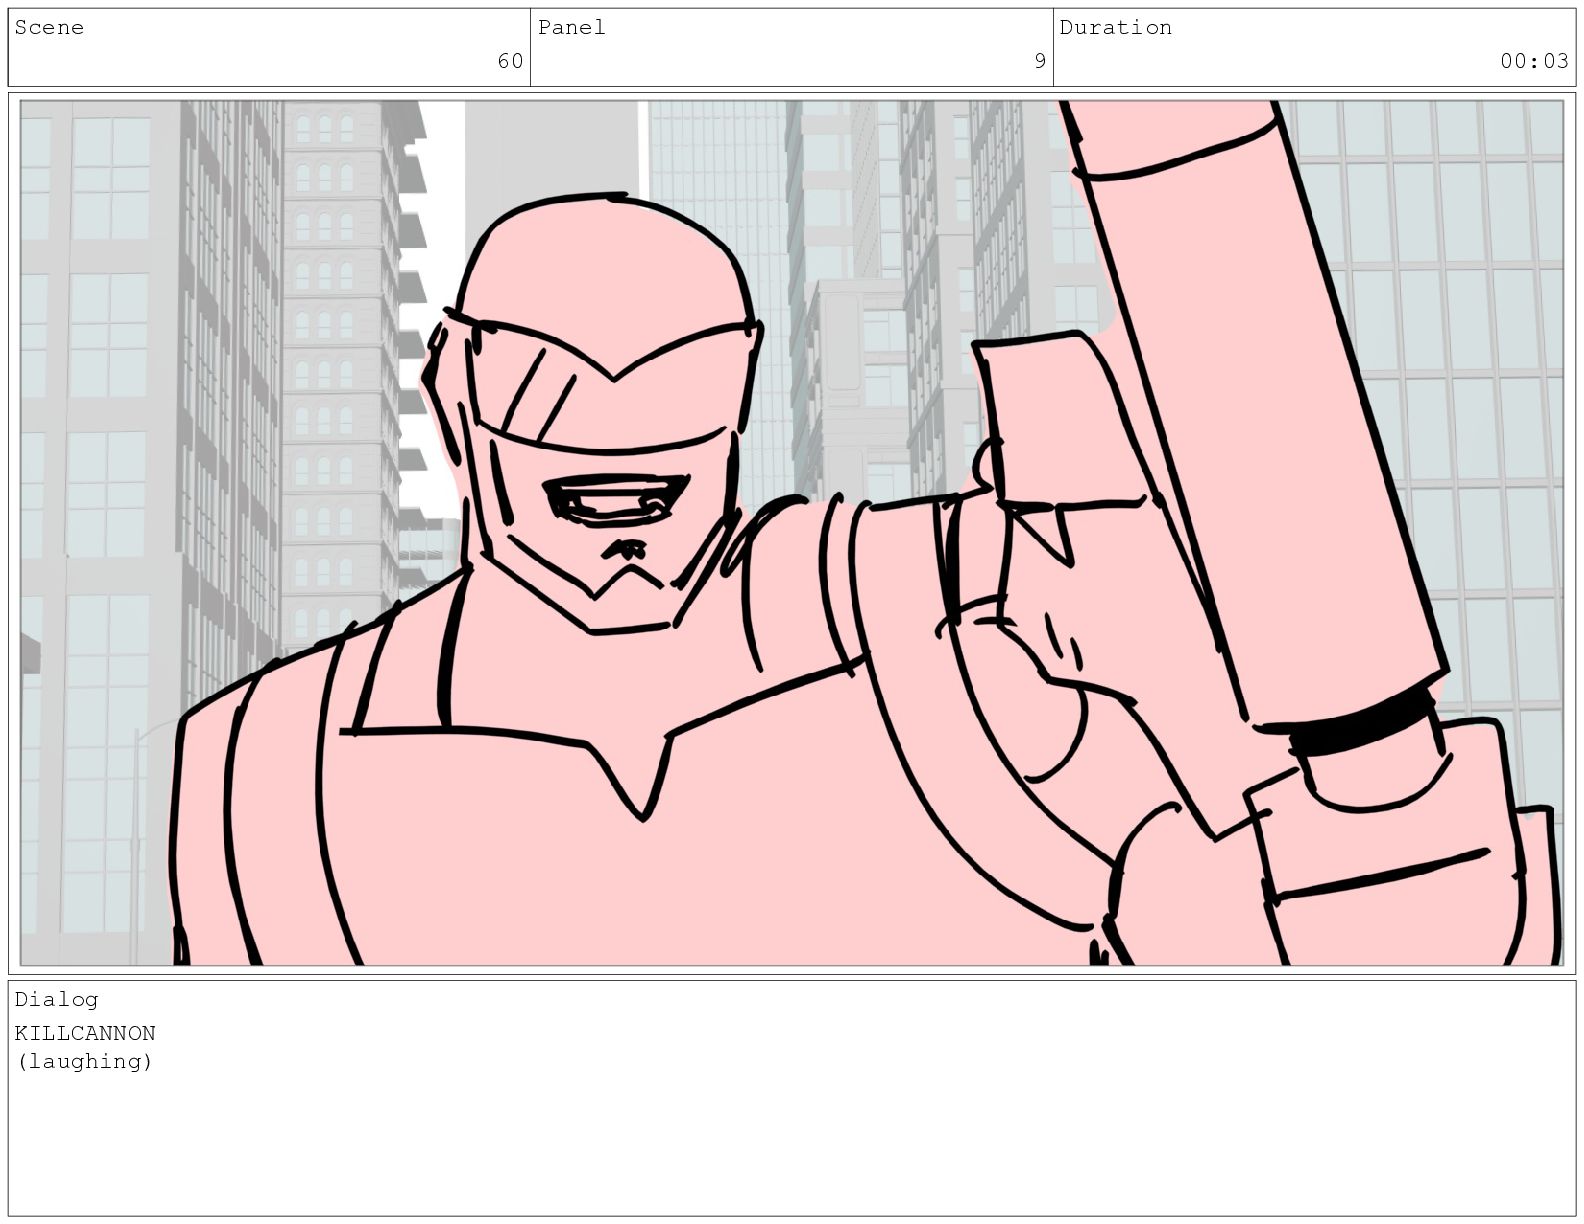Screen dimensions: 1584x1224
Task: Click the Scene header label
Action: tap(49, 28)
